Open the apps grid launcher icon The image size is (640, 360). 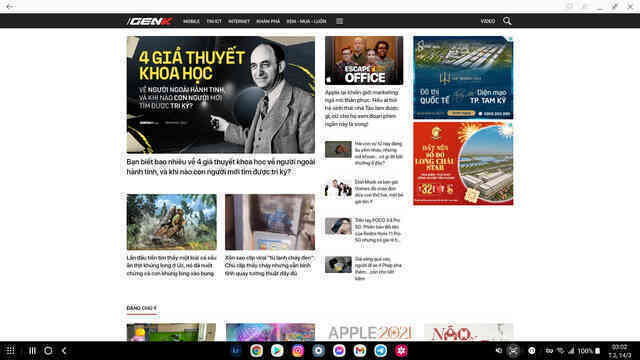[10, 351]
